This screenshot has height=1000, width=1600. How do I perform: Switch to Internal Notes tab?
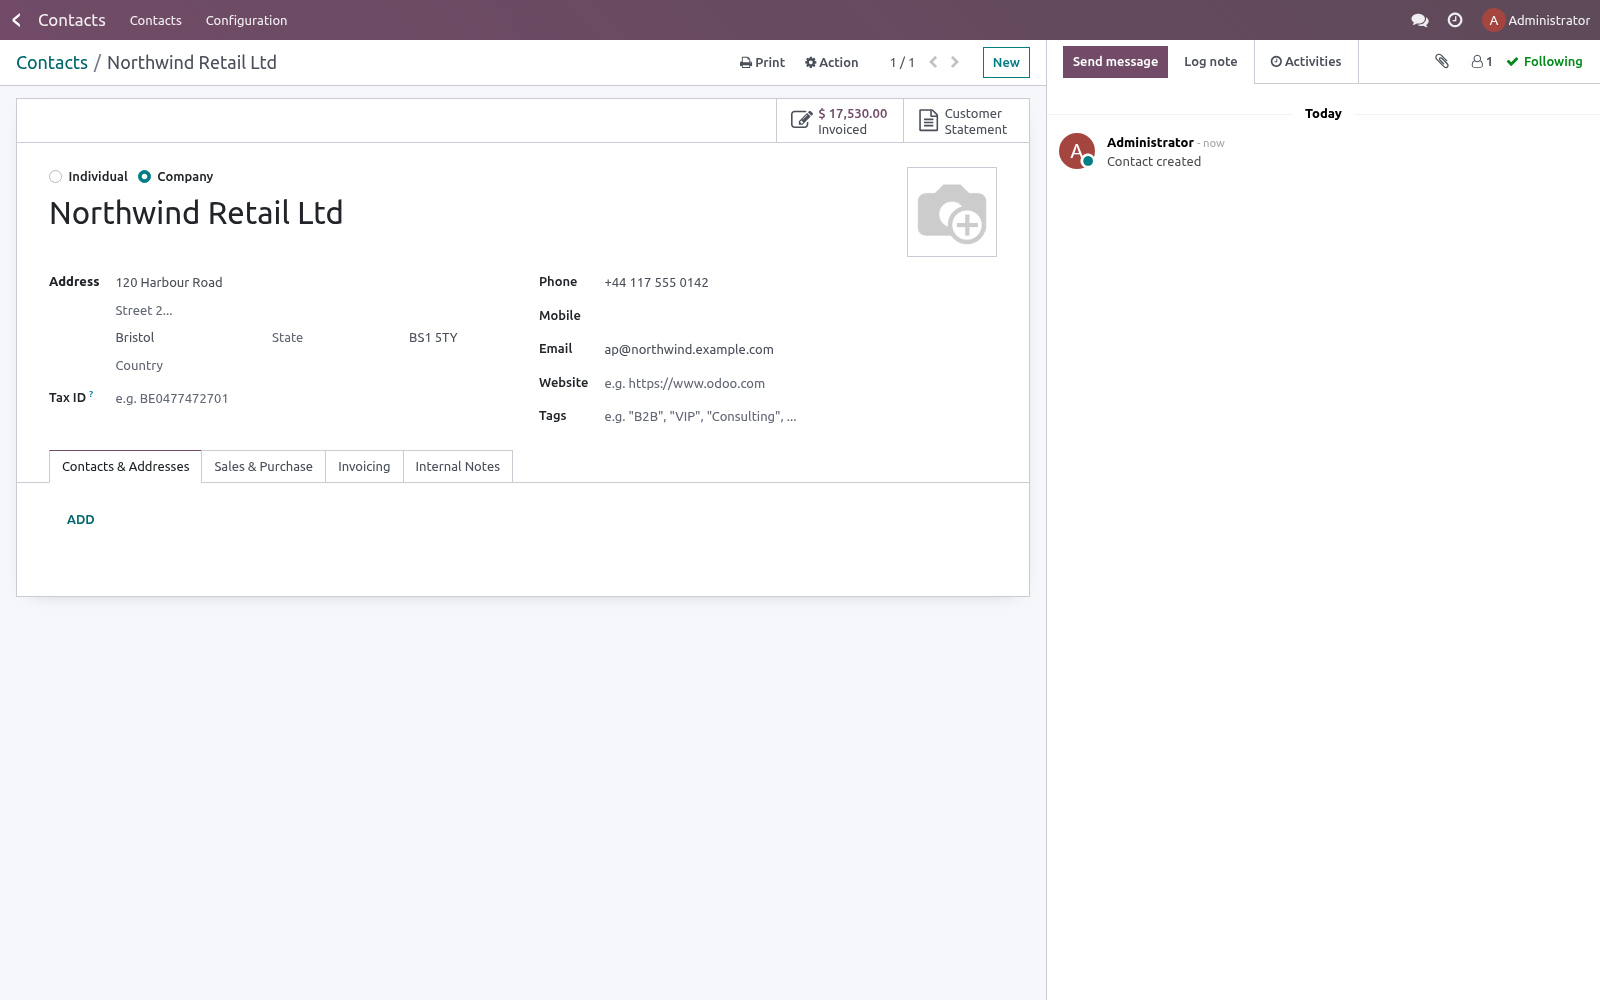(x=458, y=467)
